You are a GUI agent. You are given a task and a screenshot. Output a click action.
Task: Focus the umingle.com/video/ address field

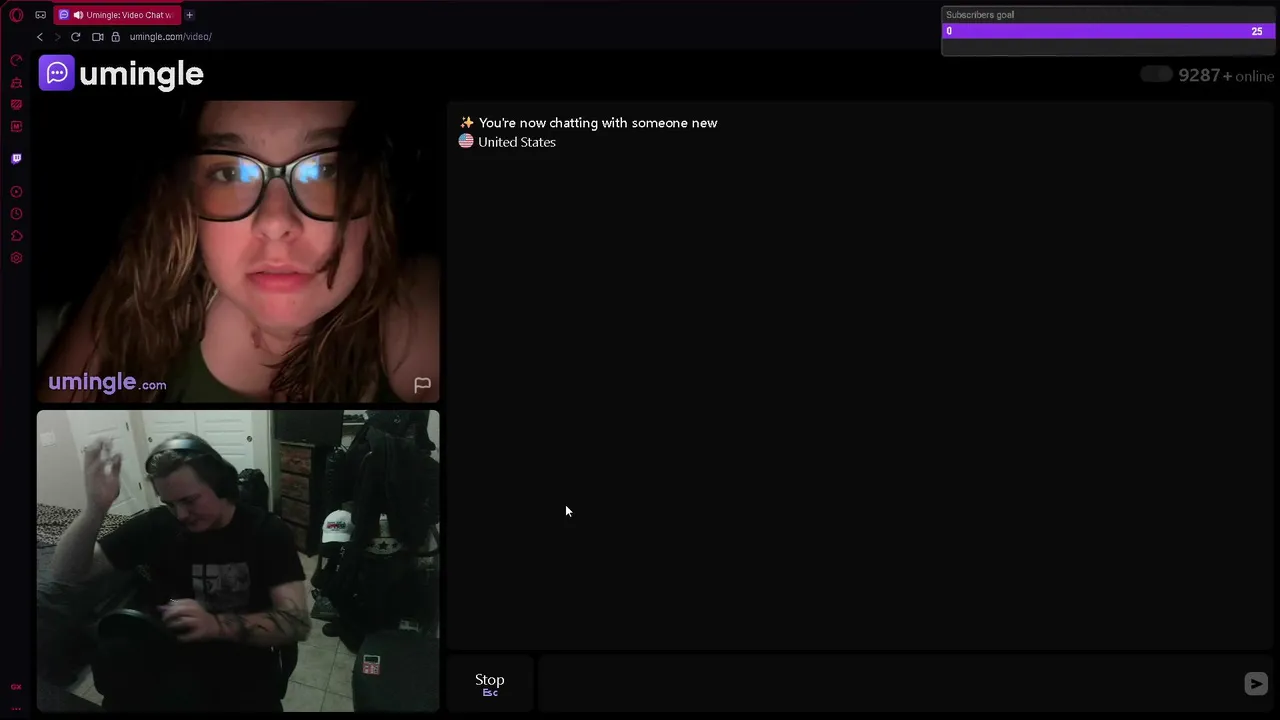pyautogui.click(x=170, y=37)
